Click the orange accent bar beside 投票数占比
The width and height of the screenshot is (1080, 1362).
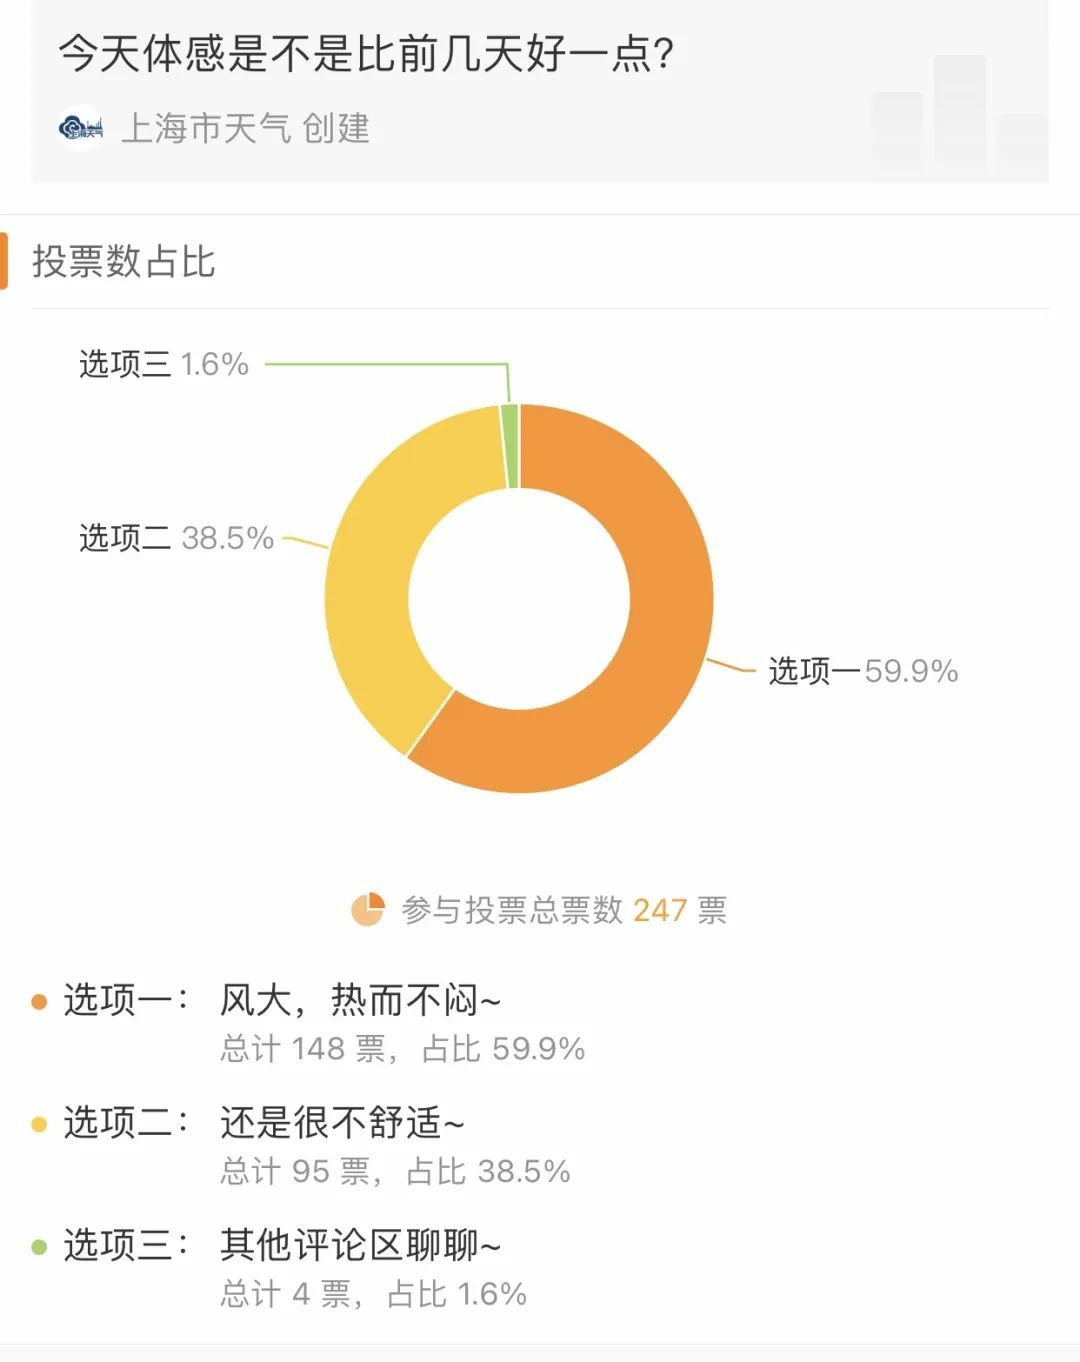[x=4, y=261]
